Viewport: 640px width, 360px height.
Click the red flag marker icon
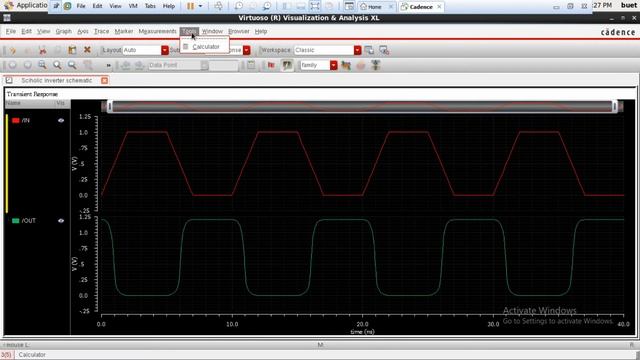(271, 65)
